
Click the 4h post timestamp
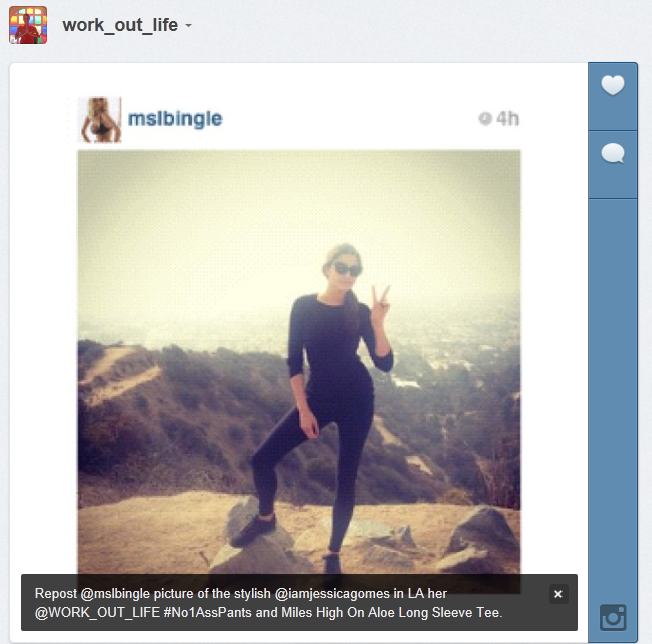pos(508,118)
